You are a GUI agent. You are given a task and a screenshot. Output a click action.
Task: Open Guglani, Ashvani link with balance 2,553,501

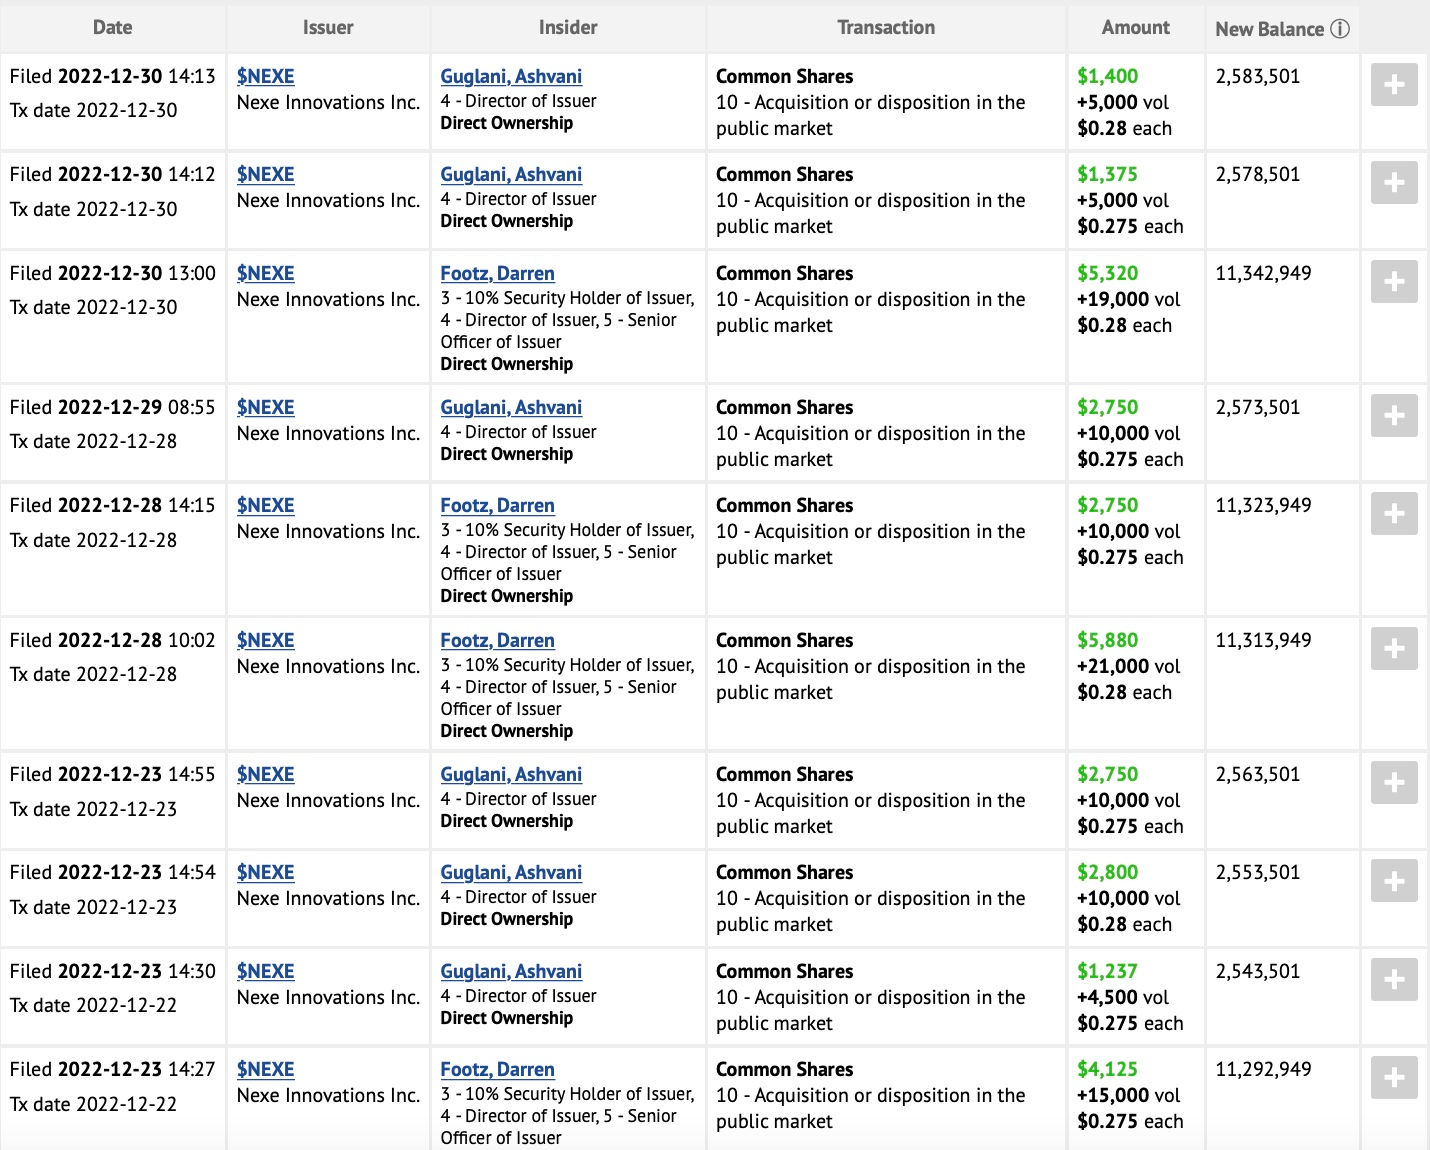[x=511, y=872]
